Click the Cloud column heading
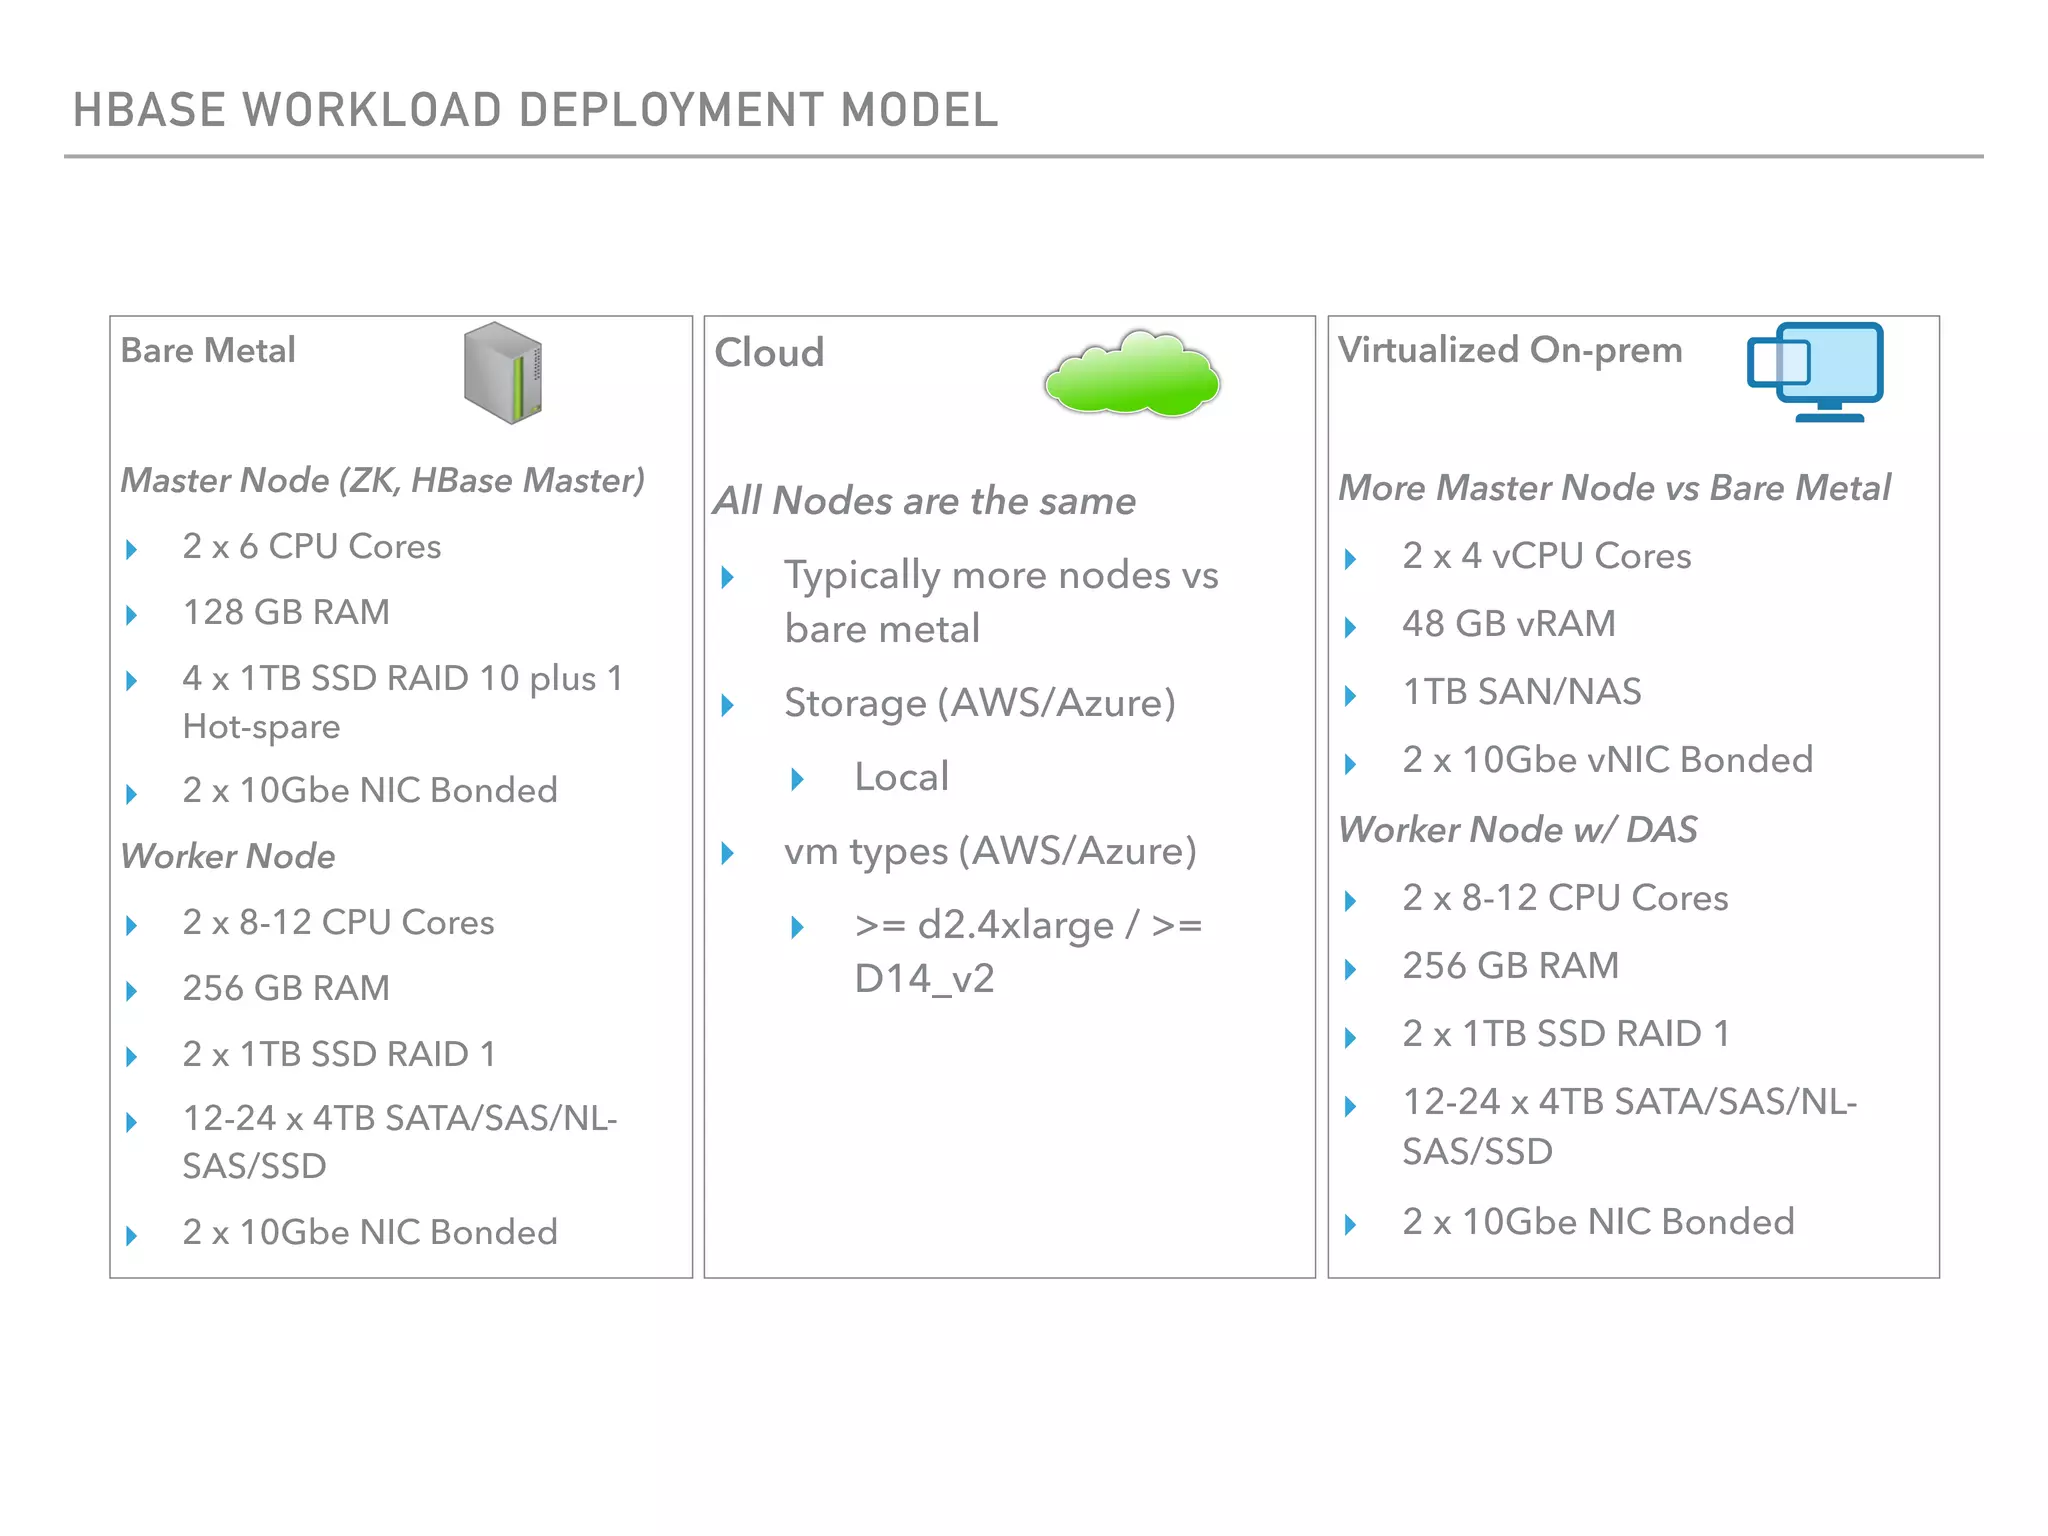The width and height of the screenshot is (2048, 1536). [769, 353]
